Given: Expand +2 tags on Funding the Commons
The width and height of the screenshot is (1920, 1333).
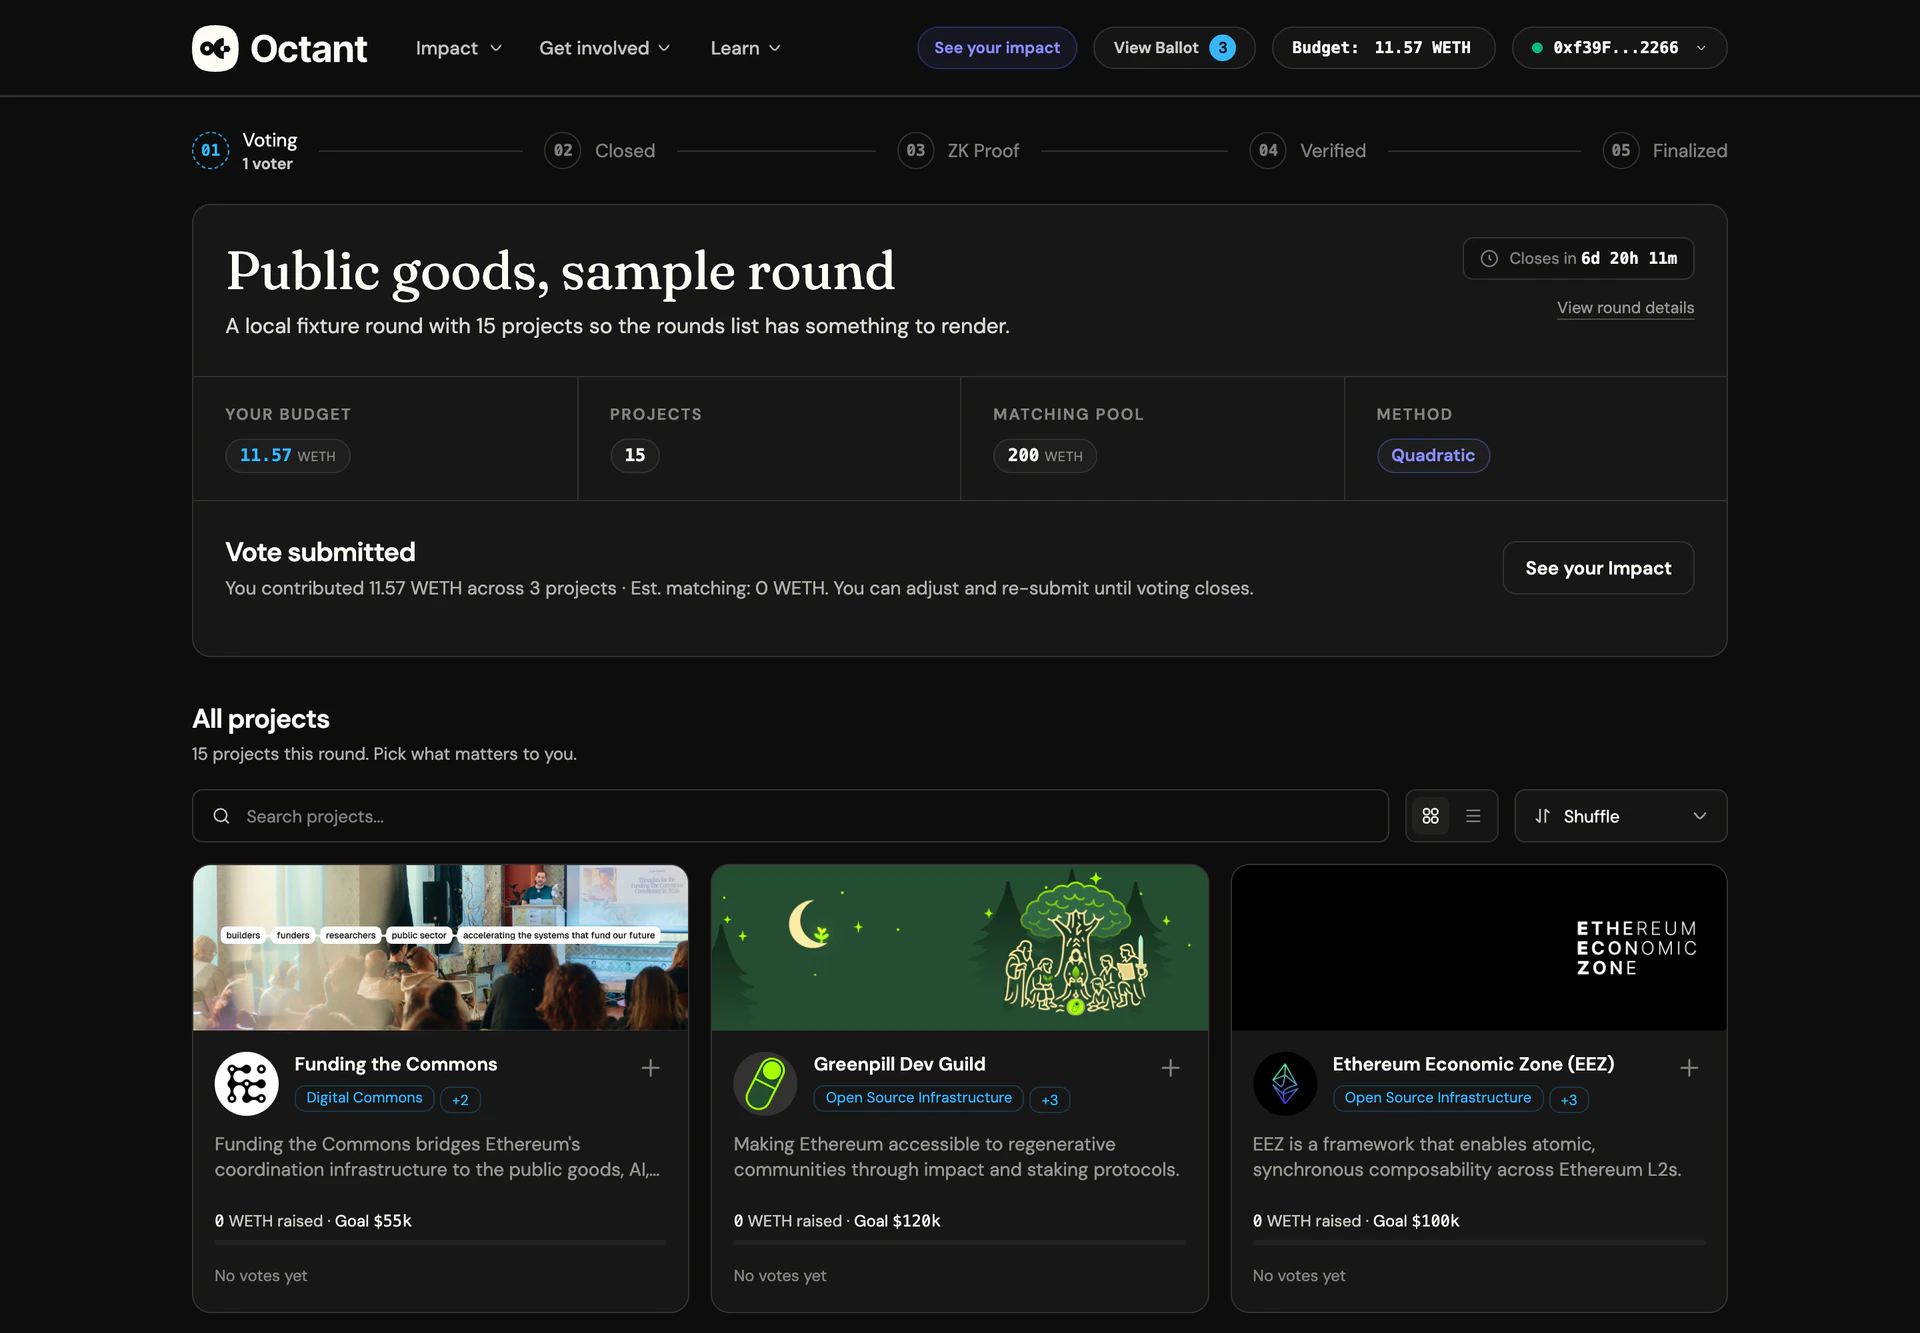Looking at the screenshot, I should [x=460, y=1100].
